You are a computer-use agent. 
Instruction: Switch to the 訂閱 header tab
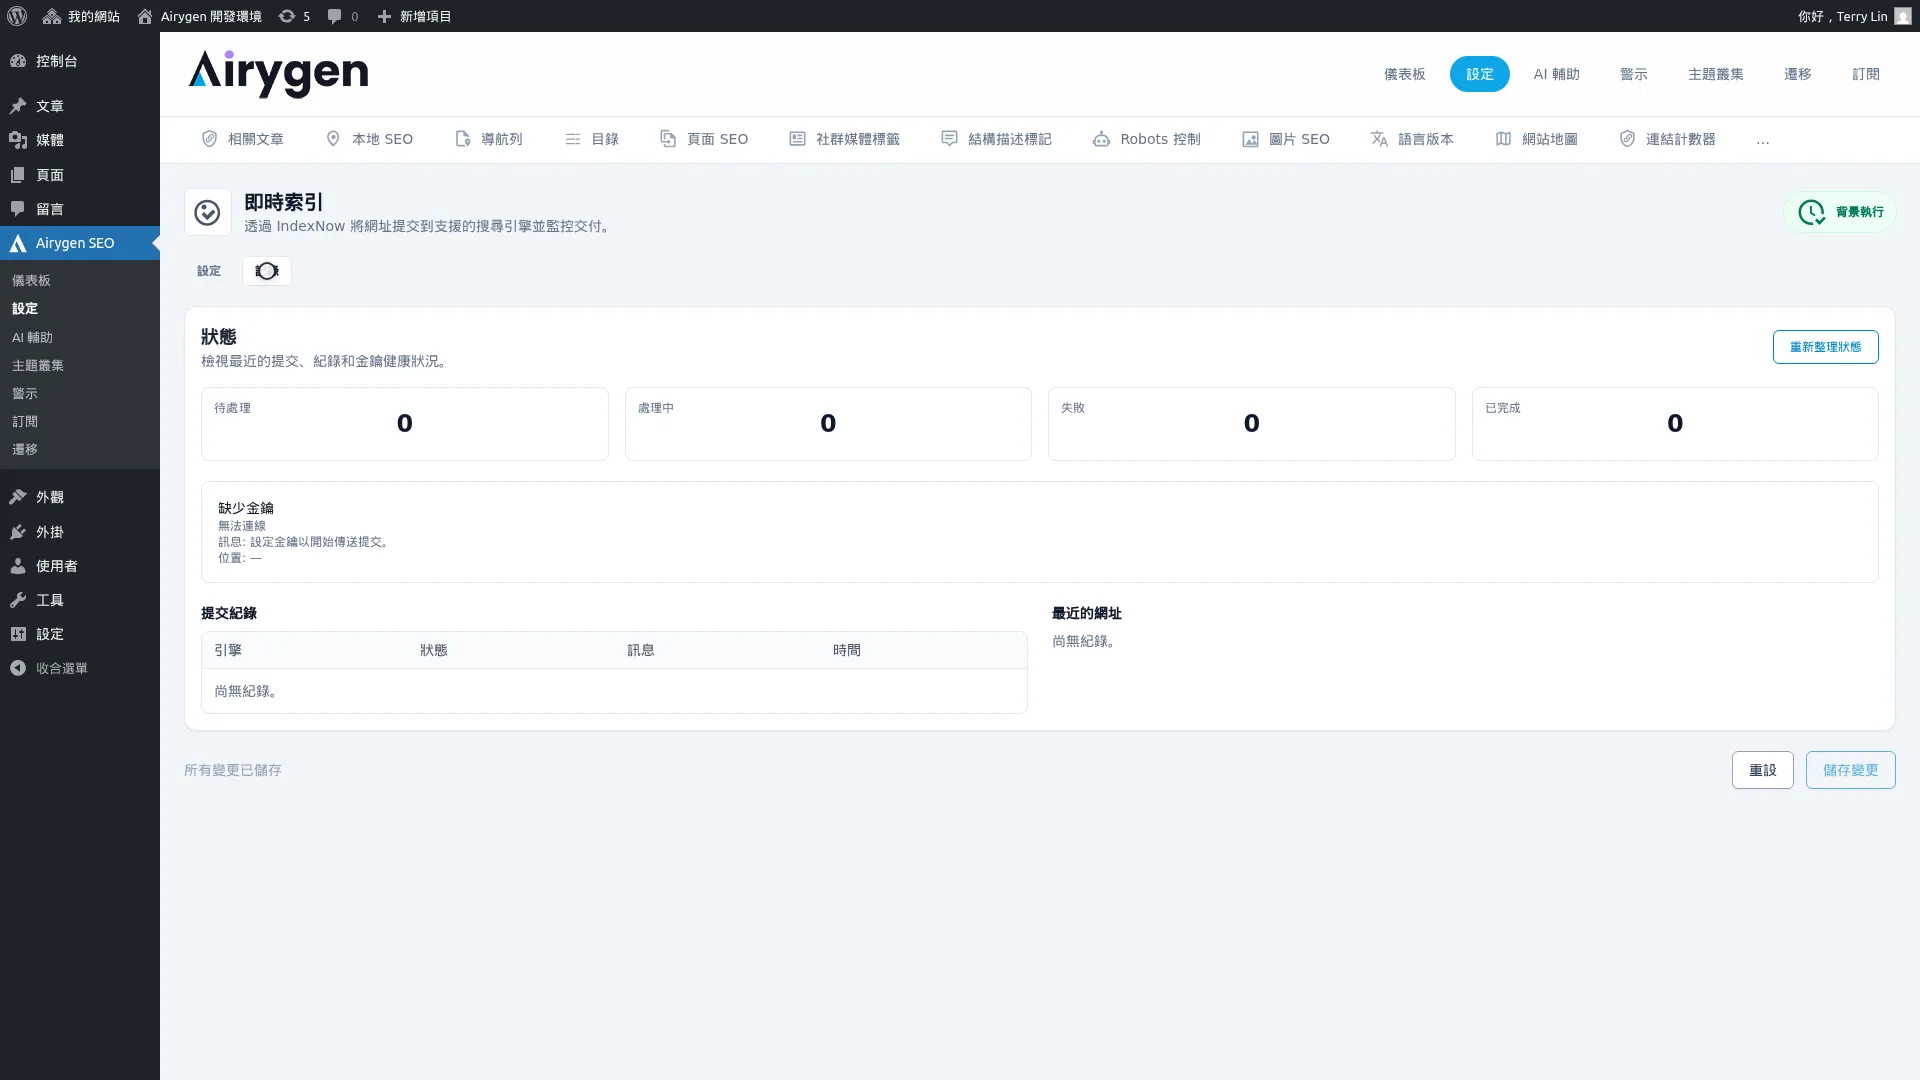tap(1865, 74)
